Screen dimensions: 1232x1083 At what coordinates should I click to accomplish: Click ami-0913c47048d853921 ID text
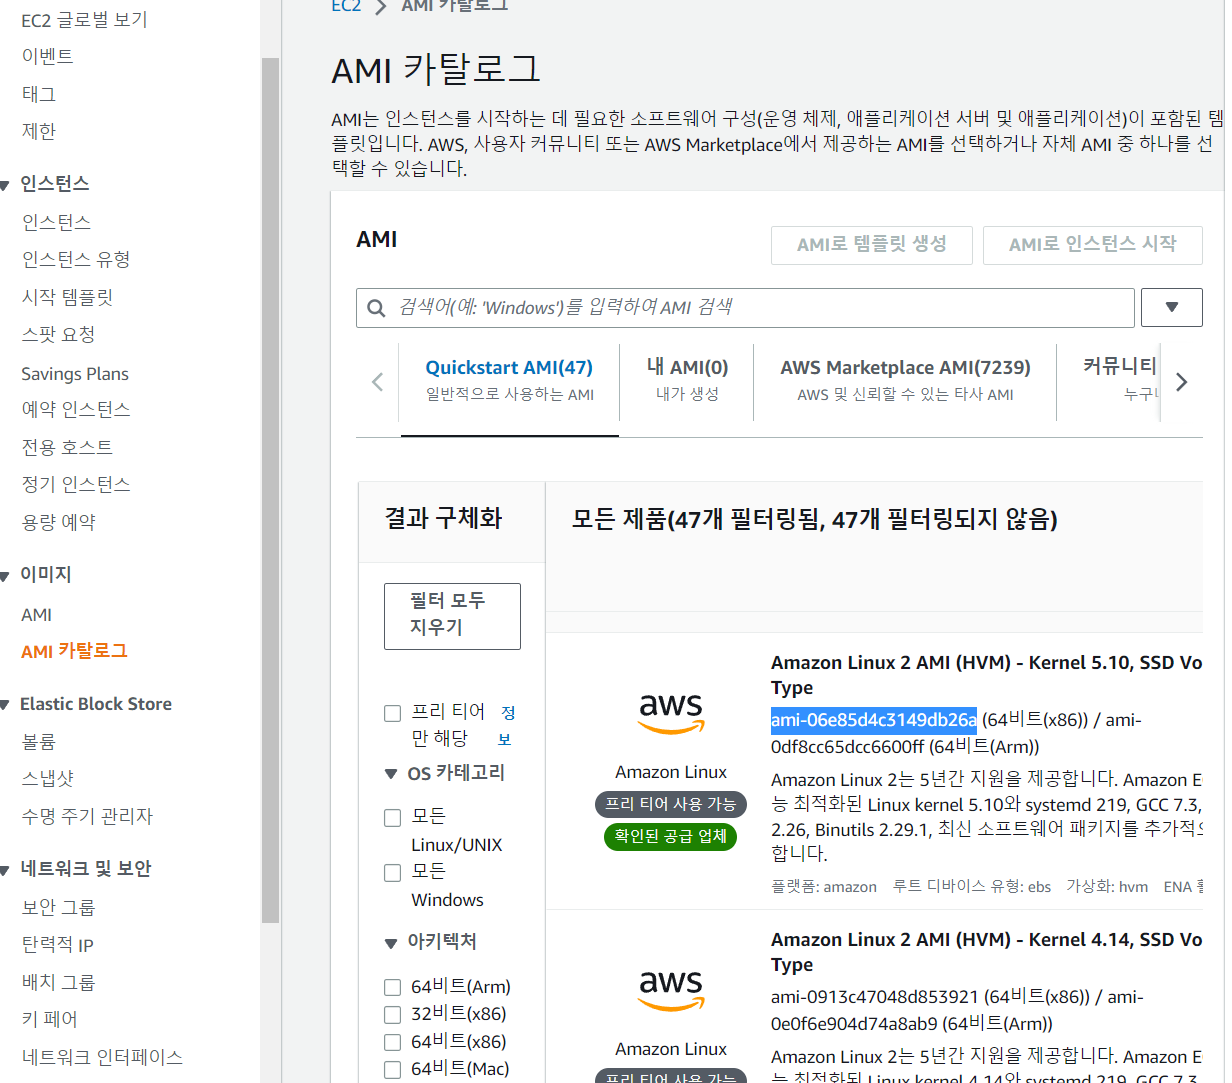tap(875, 997)
